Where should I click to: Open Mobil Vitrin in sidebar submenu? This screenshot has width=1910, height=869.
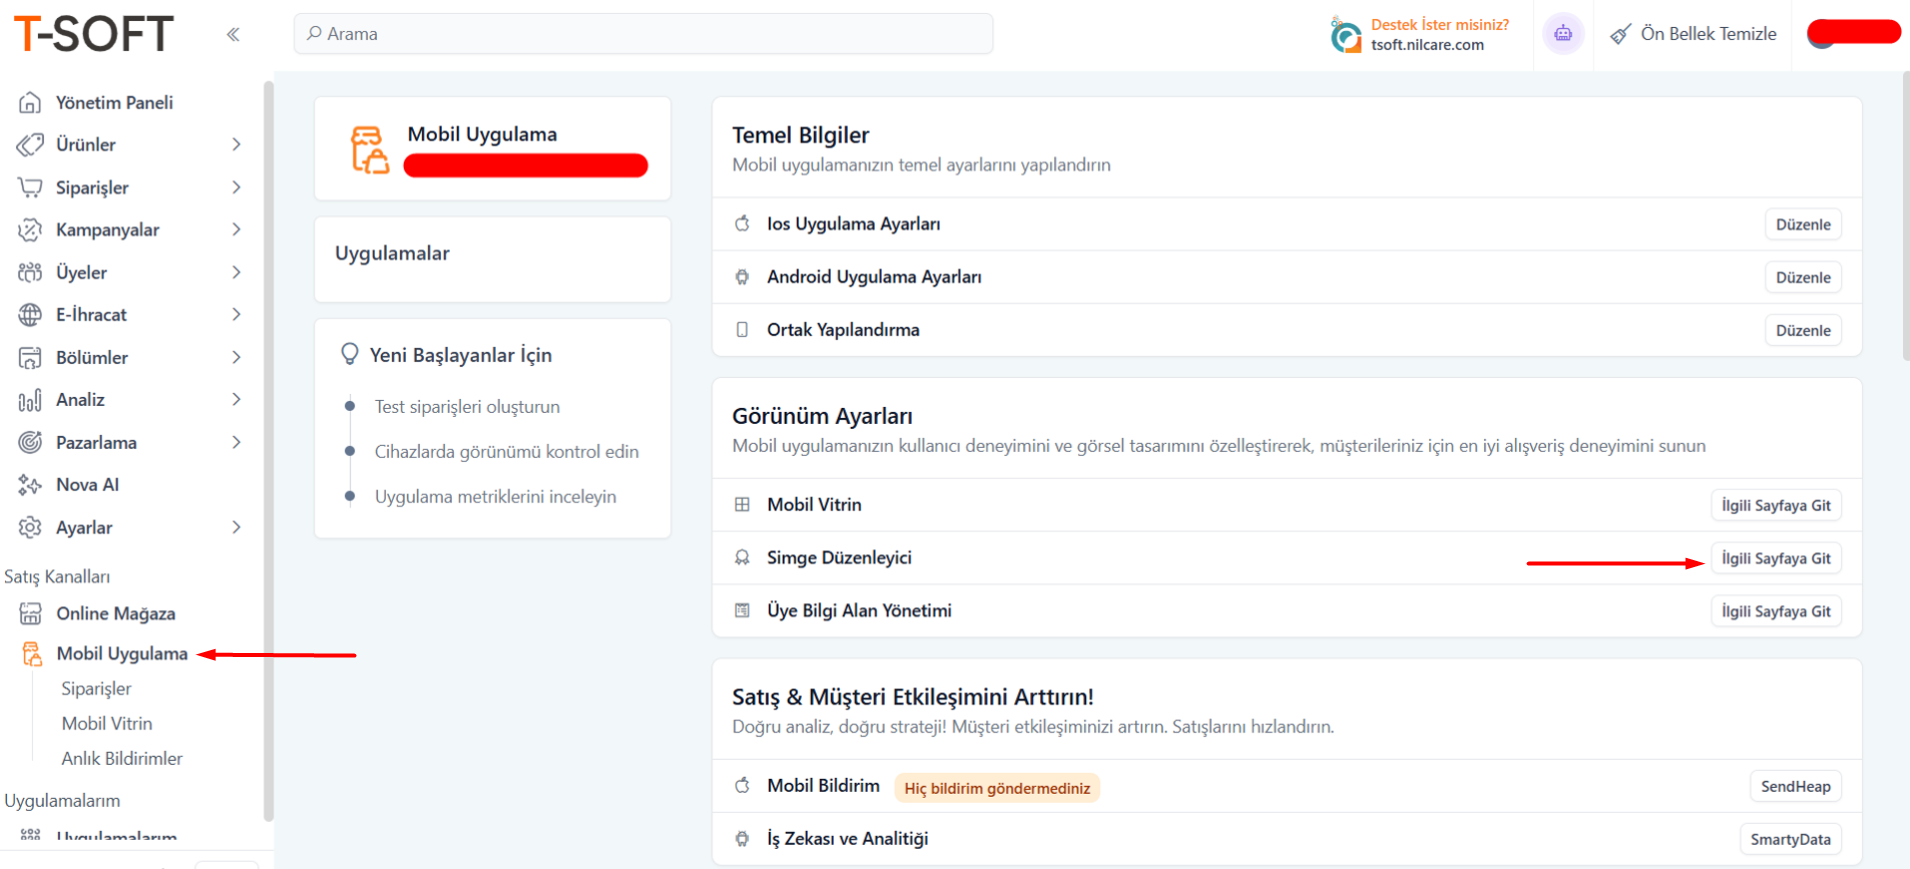[107, 724]
